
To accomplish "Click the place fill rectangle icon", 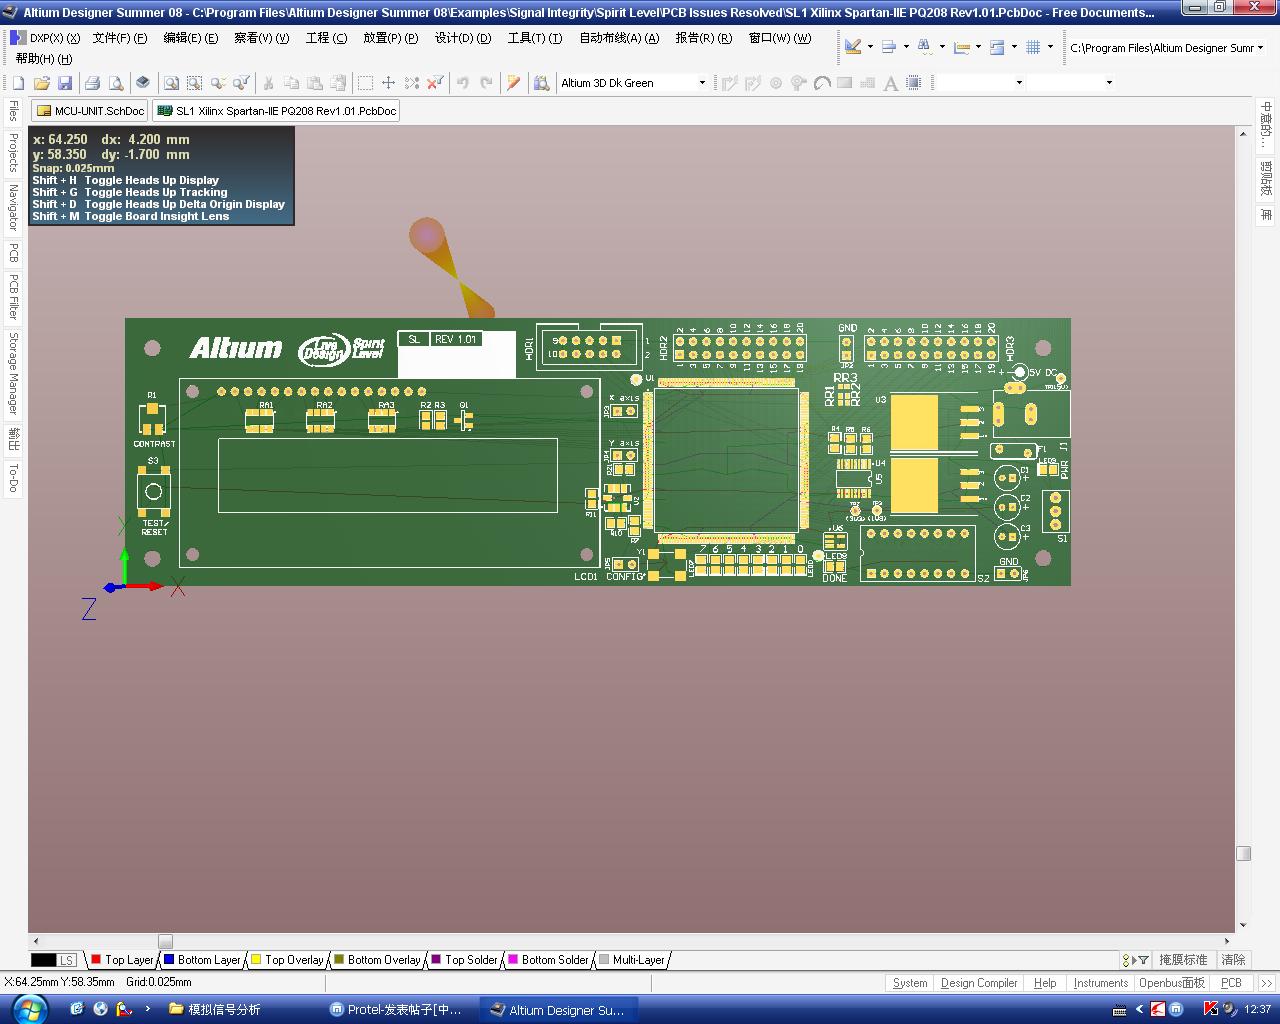I will [845, 83].
